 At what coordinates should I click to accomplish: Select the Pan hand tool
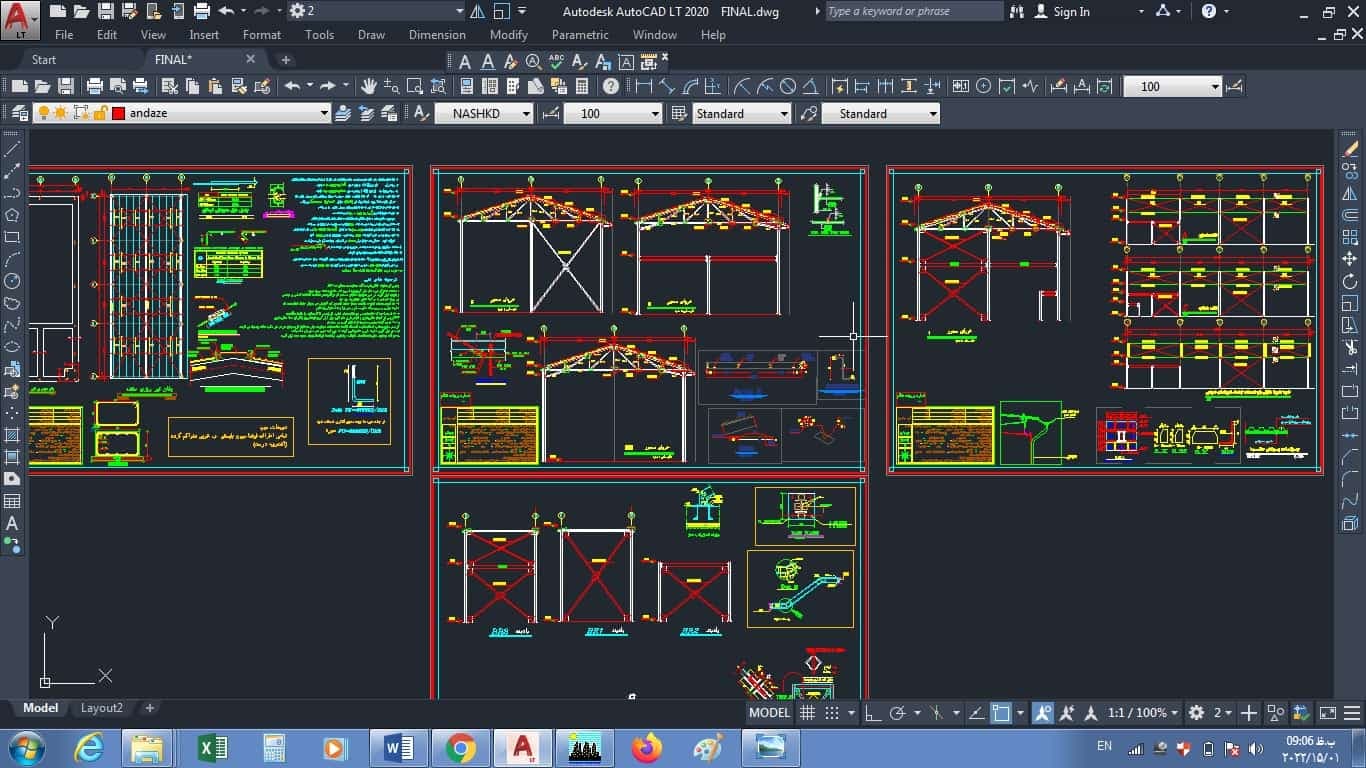click(x=369, y=86)
